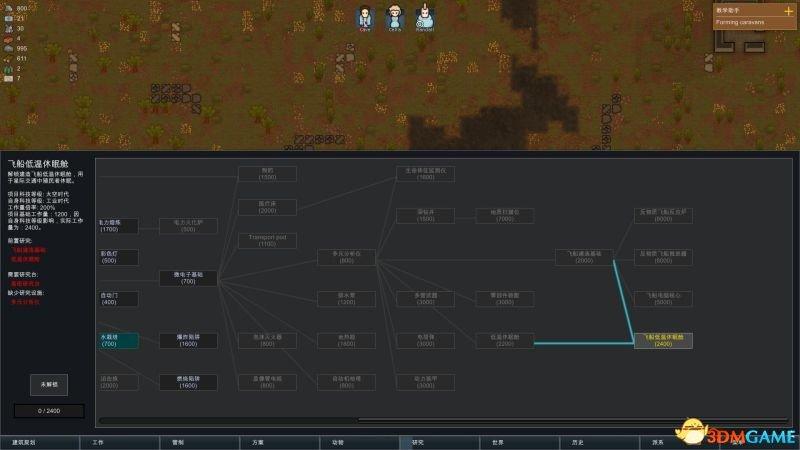Select the 排水泵 (1200) research node
Image resolution: width=800 pixels, height=450 pixels.
pyautogui.click(x=346, y=299)
